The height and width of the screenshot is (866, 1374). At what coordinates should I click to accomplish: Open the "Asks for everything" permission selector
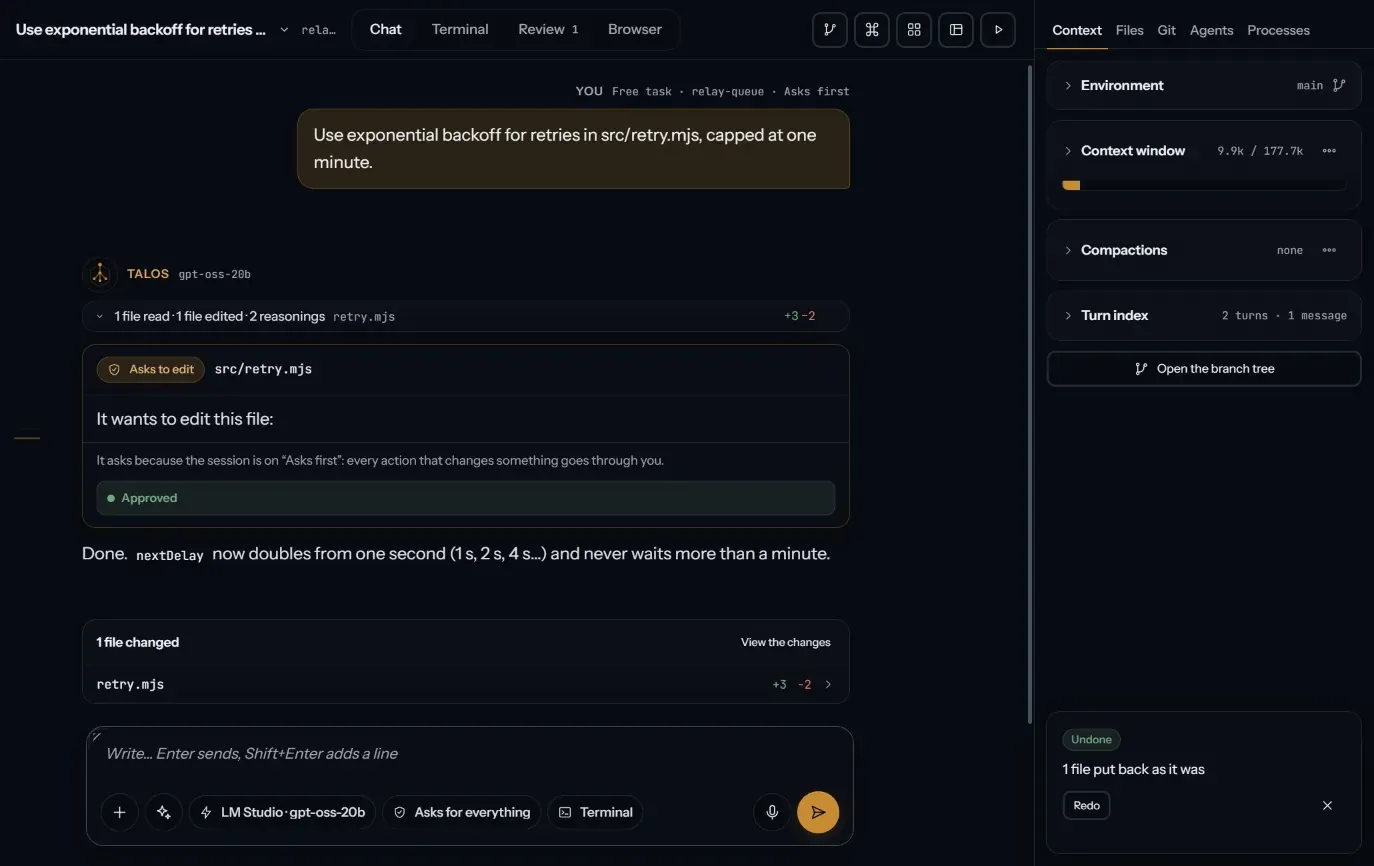(x=462, y=812)
